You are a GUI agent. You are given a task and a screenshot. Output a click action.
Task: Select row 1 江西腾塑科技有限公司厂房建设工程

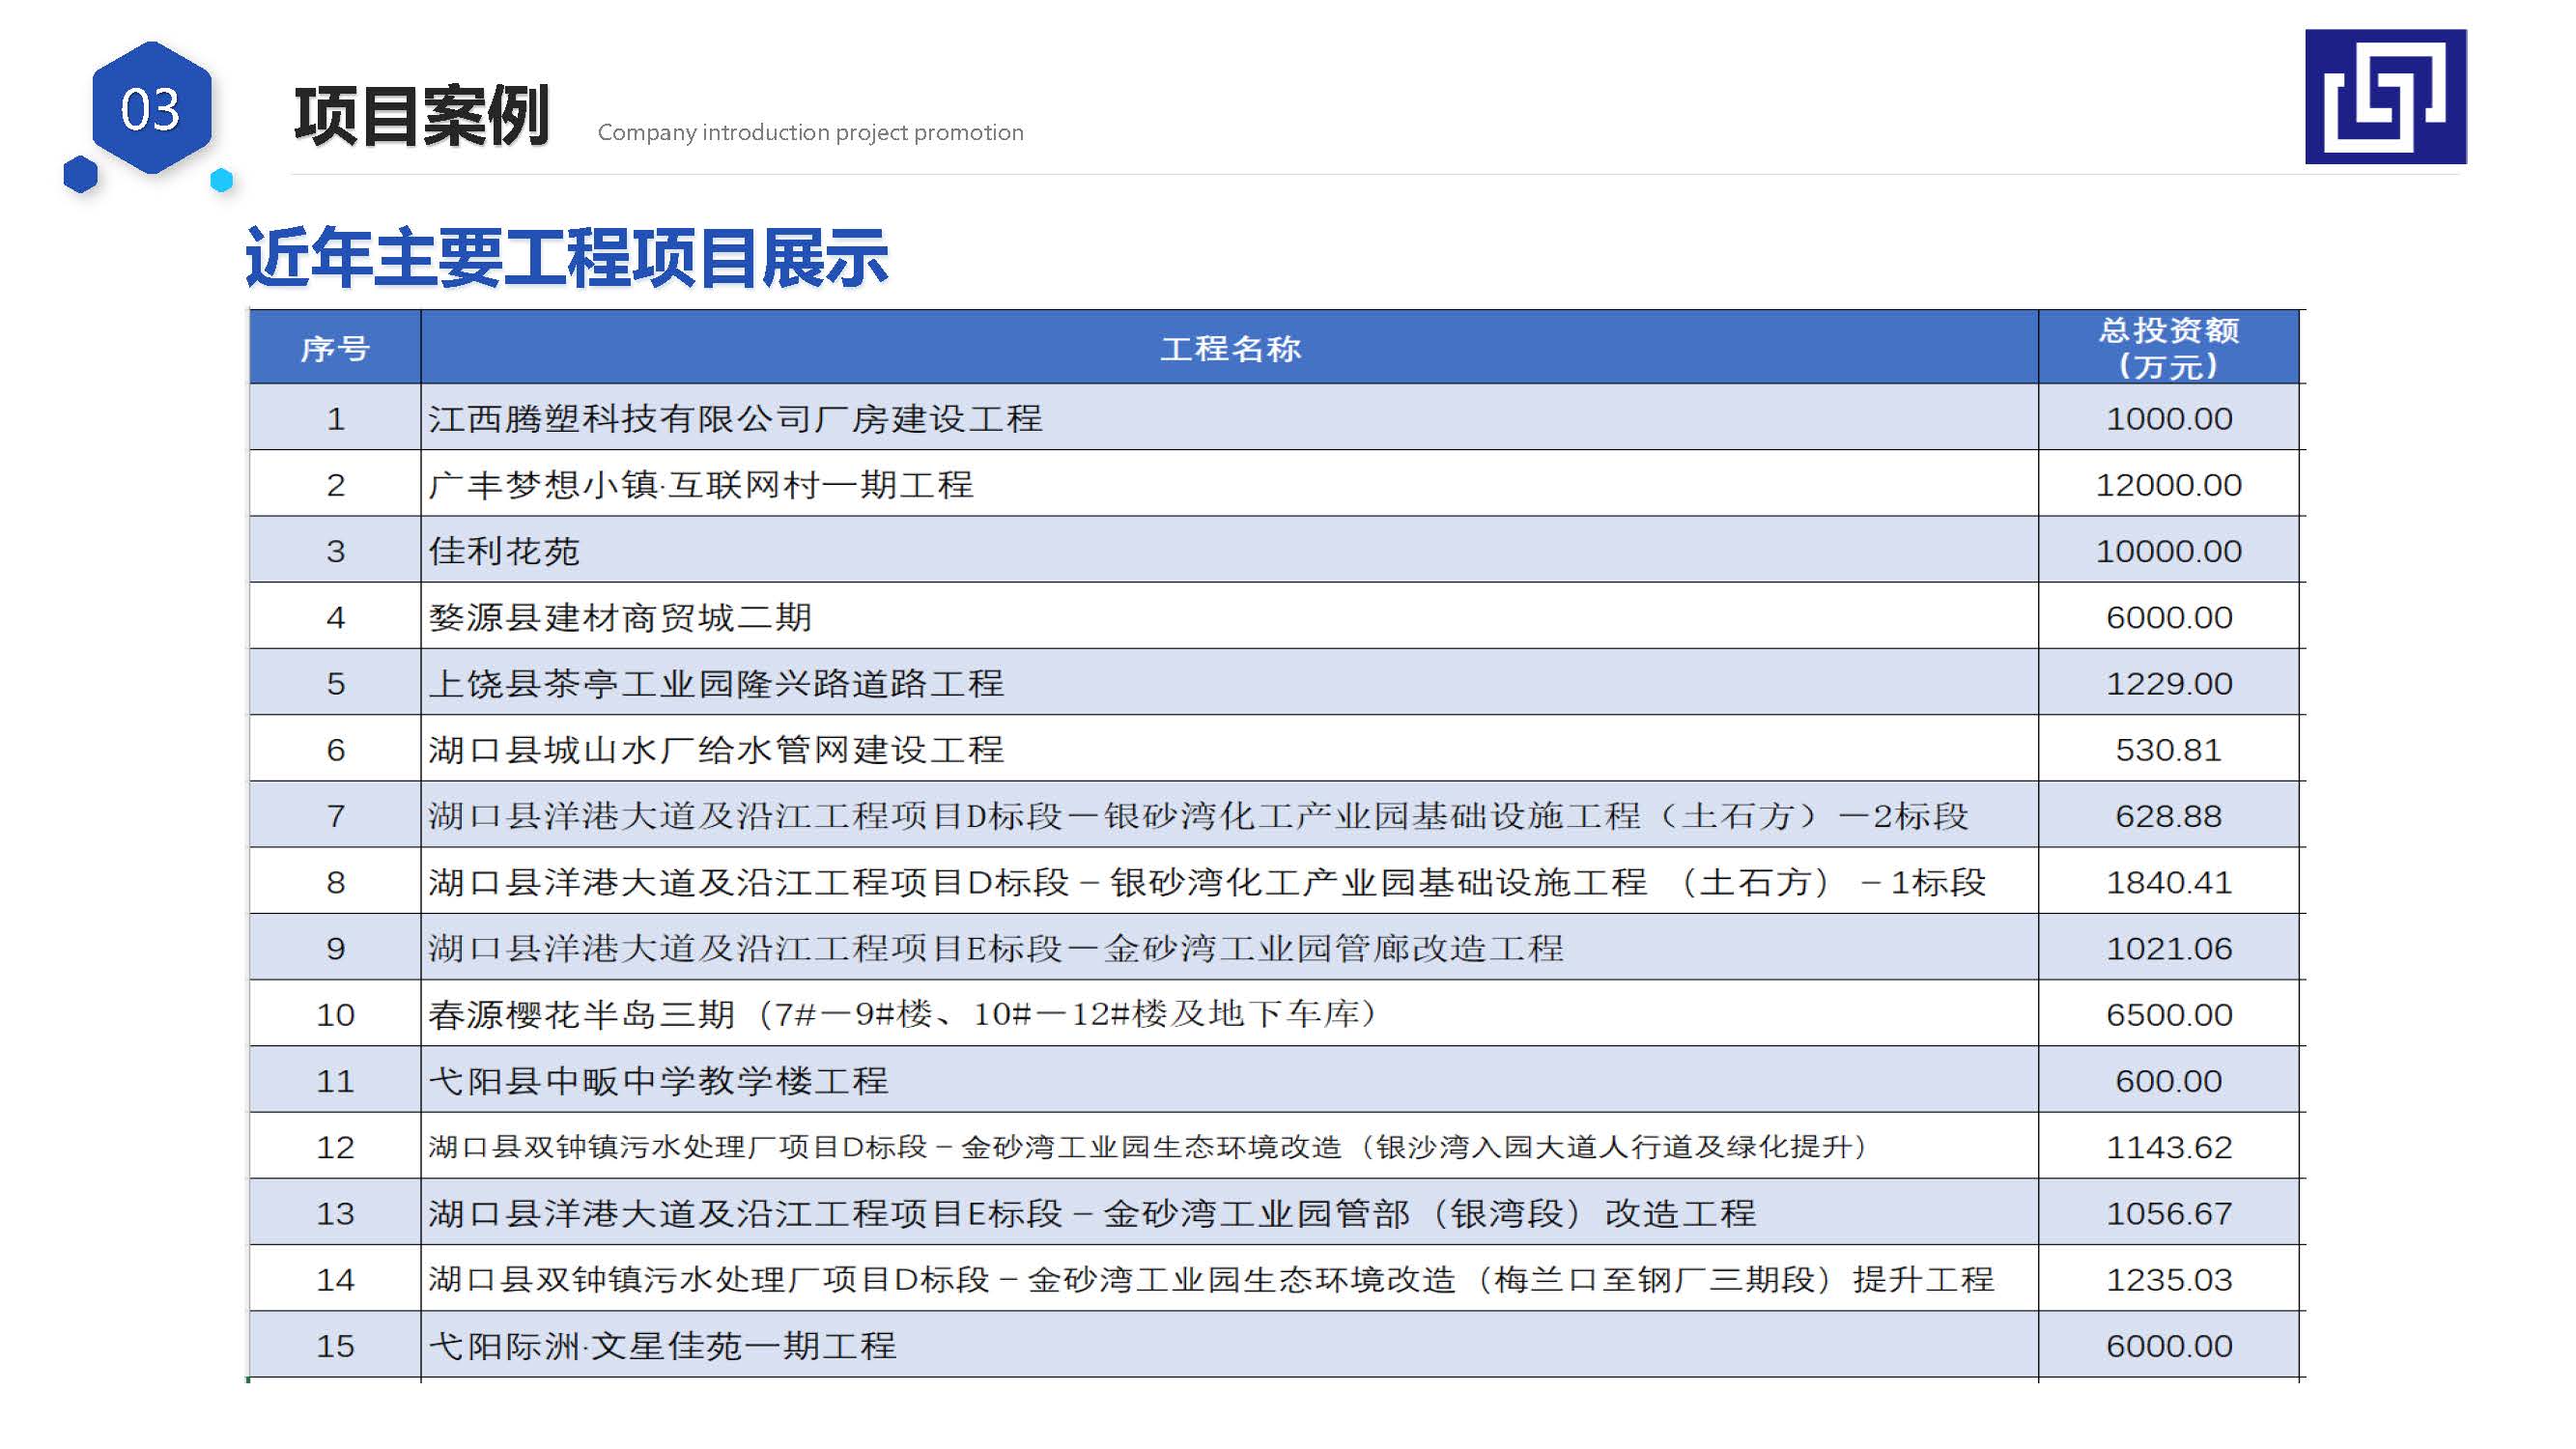735,418
